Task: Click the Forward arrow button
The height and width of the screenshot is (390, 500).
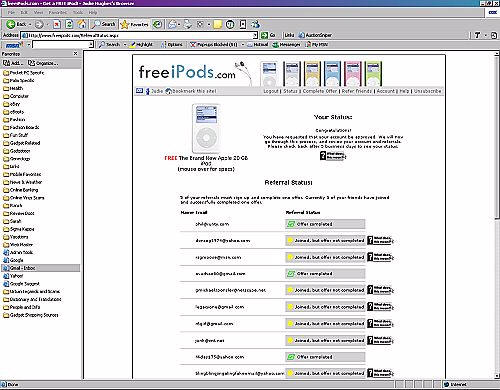Action: click(39, 24)
